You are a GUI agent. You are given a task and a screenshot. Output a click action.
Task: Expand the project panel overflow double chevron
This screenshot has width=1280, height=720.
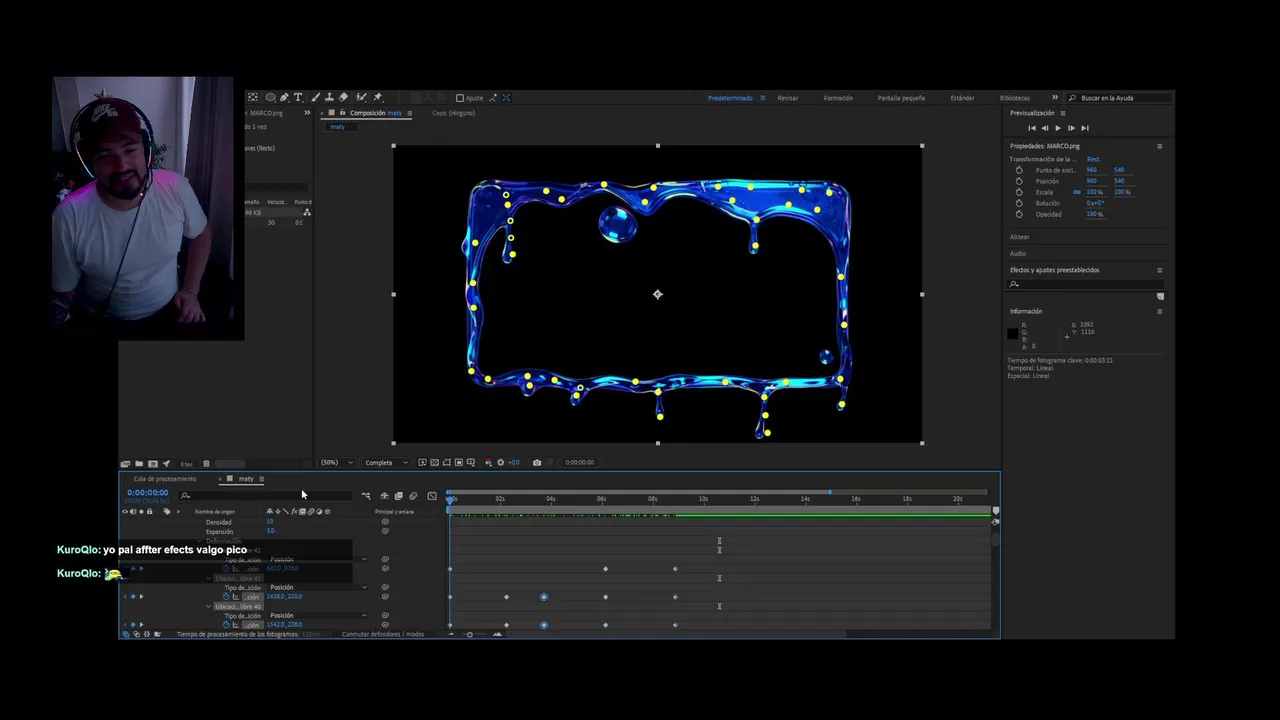click(x=307, y=113)
